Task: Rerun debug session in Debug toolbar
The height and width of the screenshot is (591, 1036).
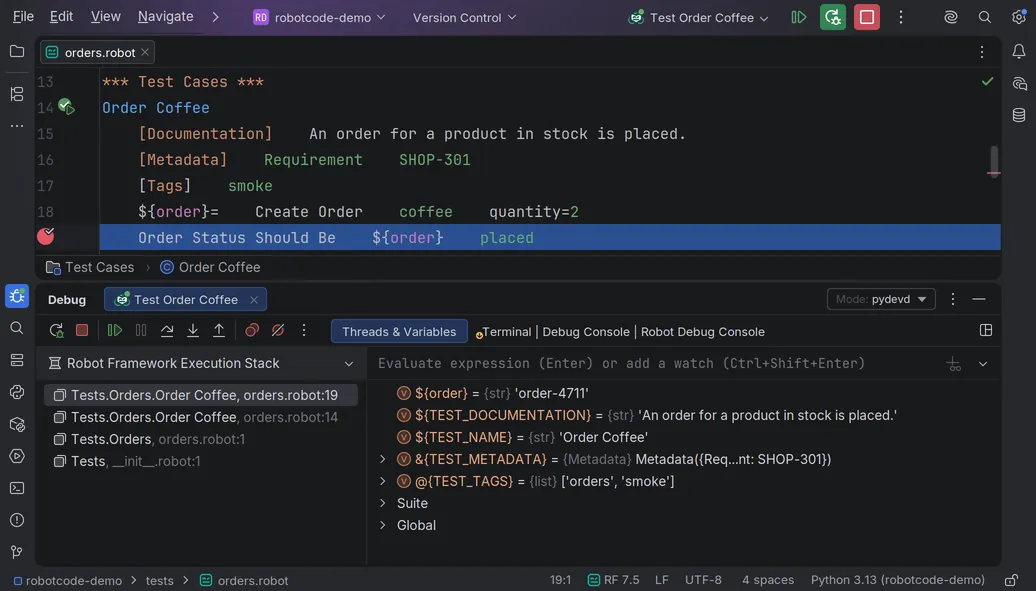Action: (56, 330)
